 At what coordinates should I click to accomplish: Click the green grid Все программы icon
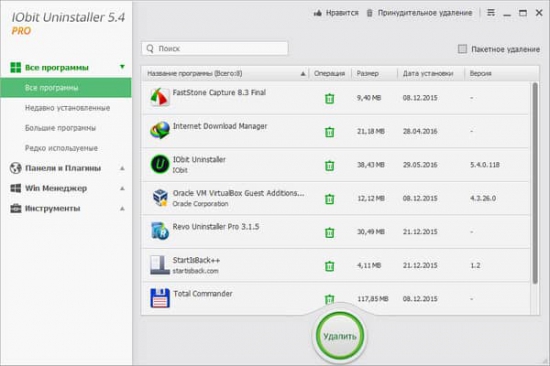(15, 67)
